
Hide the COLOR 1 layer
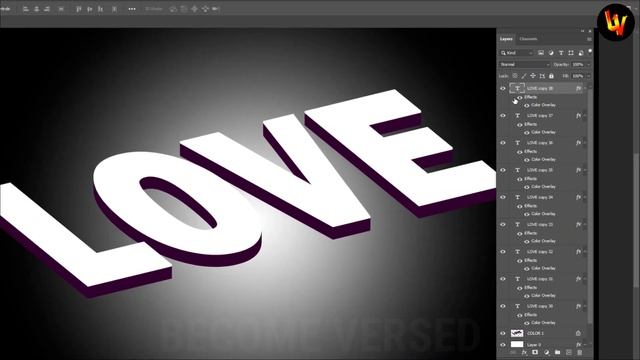(503, 333)
